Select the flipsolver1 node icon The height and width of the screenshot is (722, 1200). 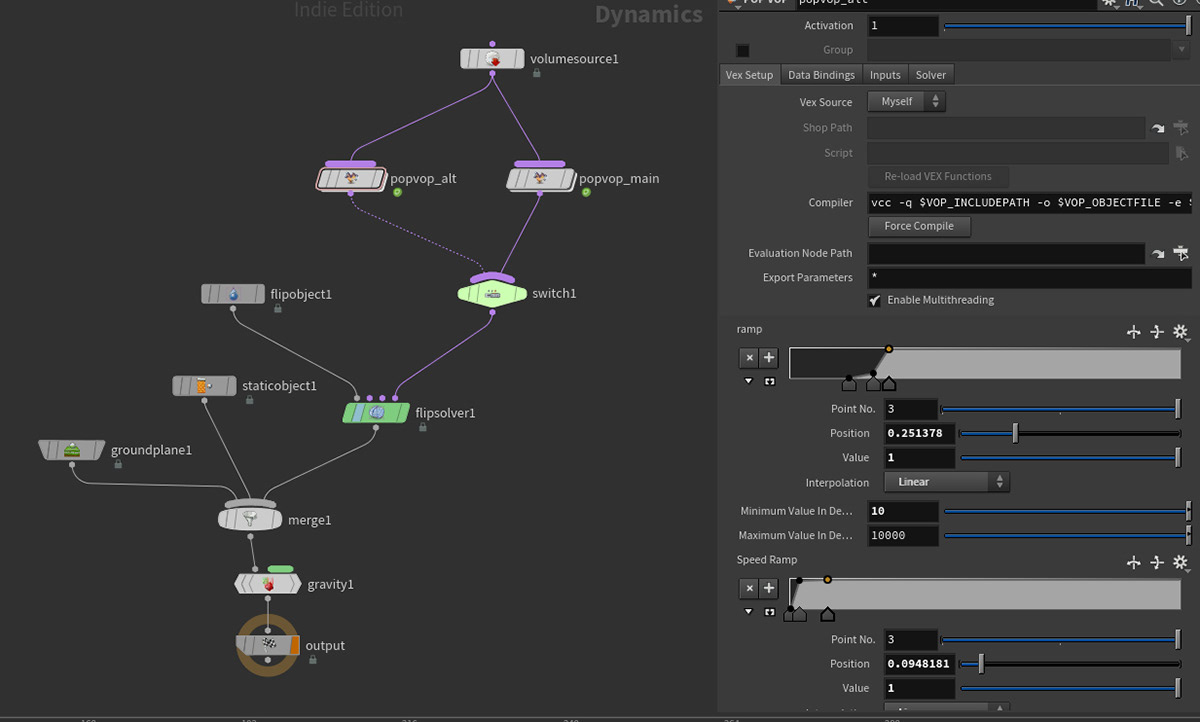[x=376, y=412]
